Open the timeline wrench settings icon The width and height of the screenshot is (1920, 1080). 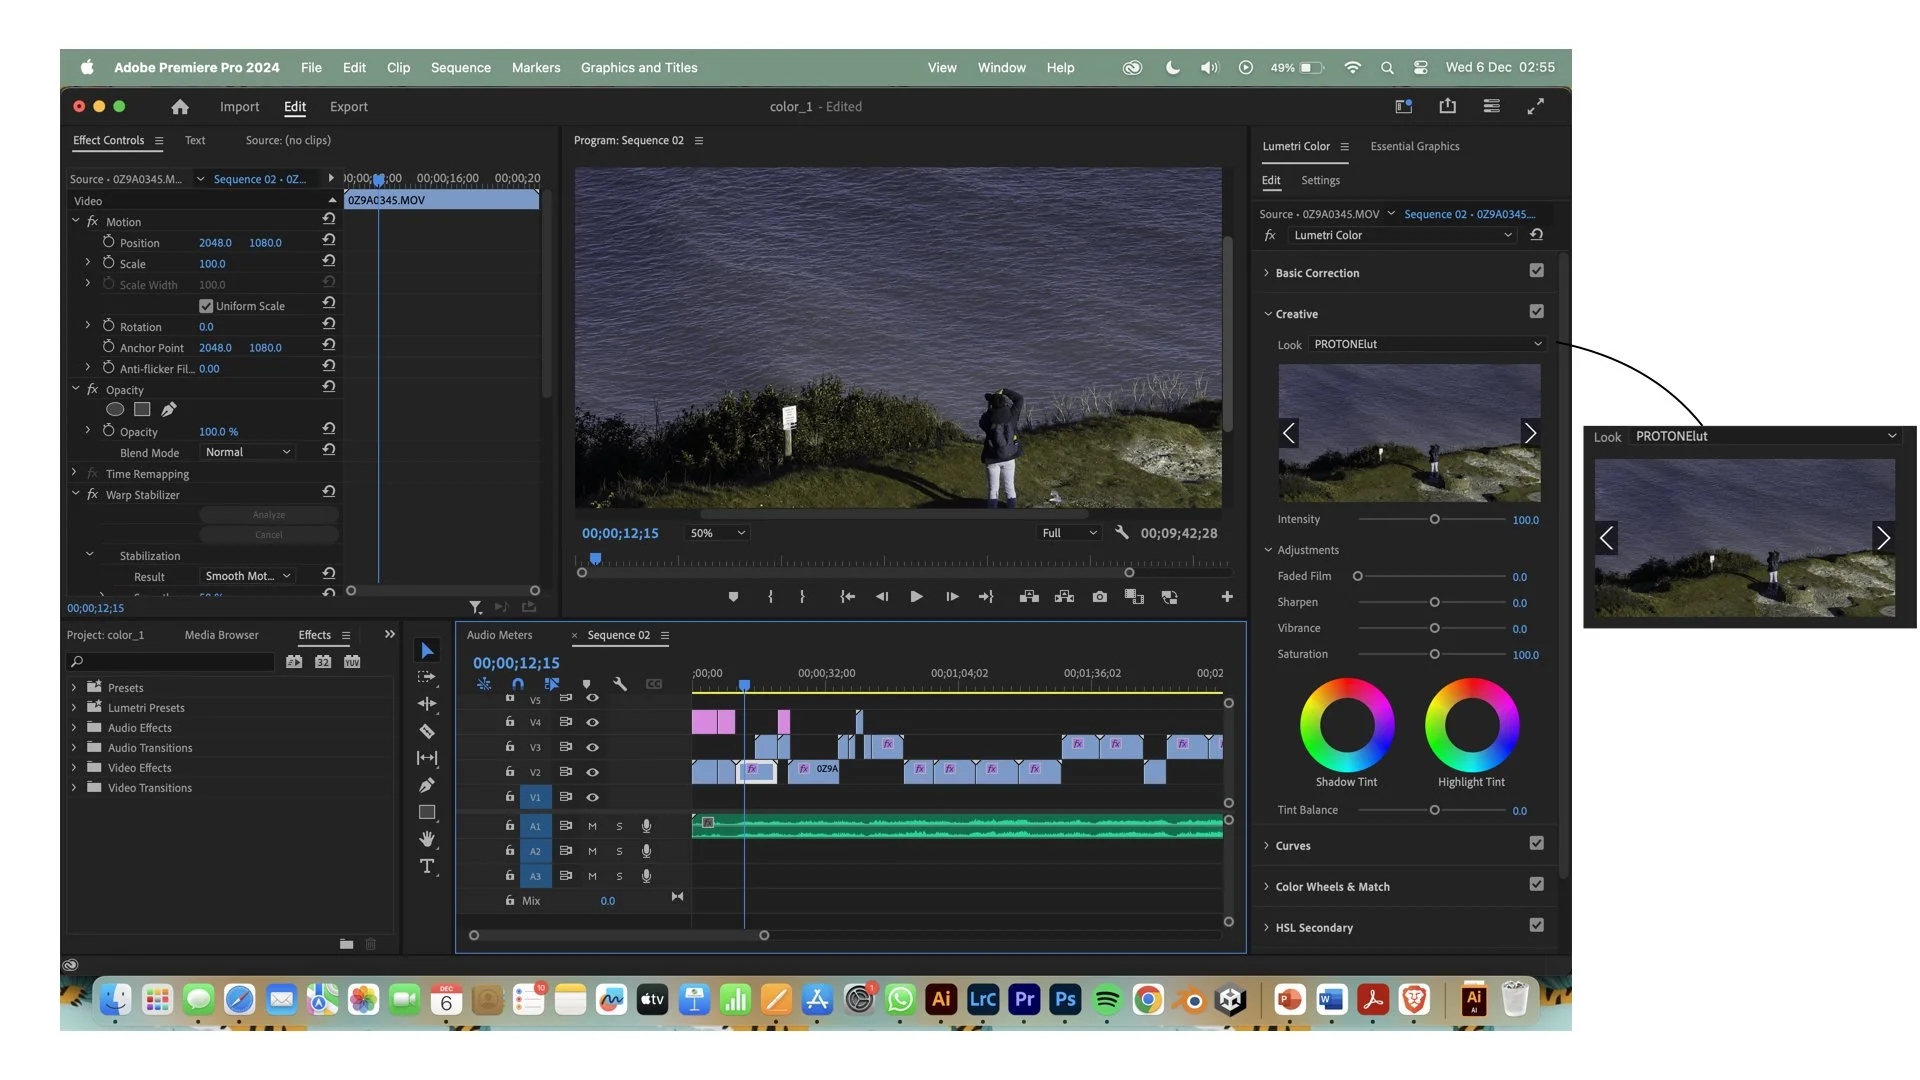[x=620, y=684]
